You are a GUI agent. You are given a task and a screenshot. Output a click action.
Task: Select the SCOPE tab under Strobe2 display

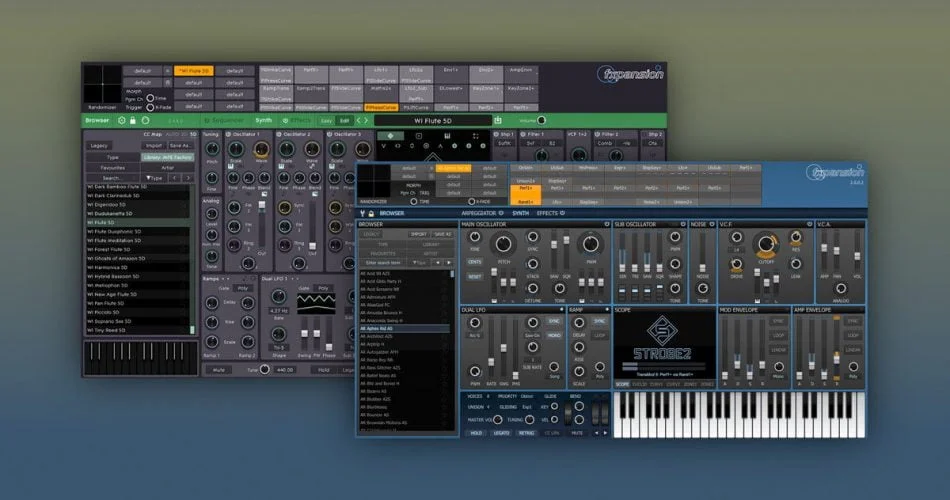[622, 384]
